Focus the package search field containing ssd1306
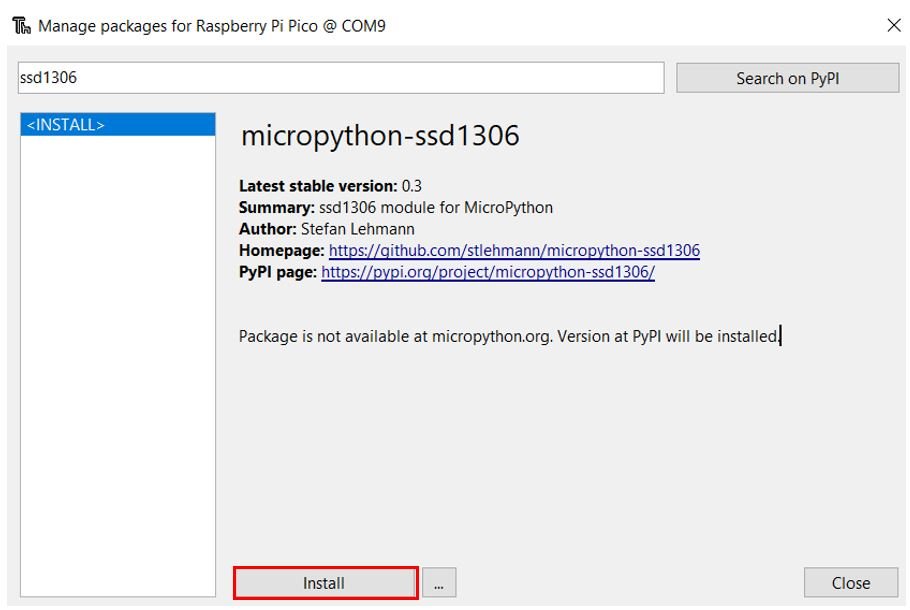Screen dimensions: 910x610 point(341,78)
